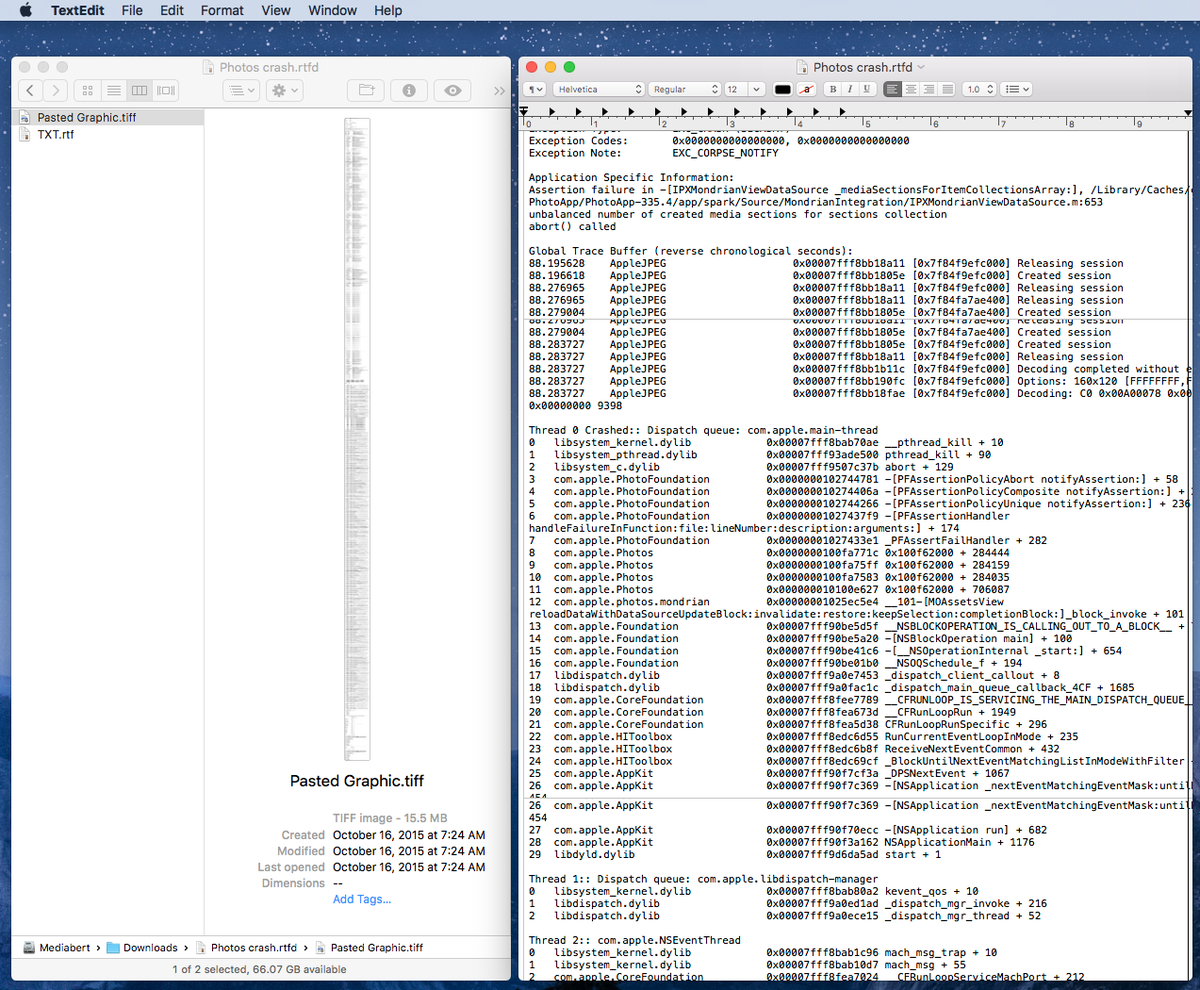Open View menu
This screenshot has height=990, width=1200.
(x=276, y=10)
